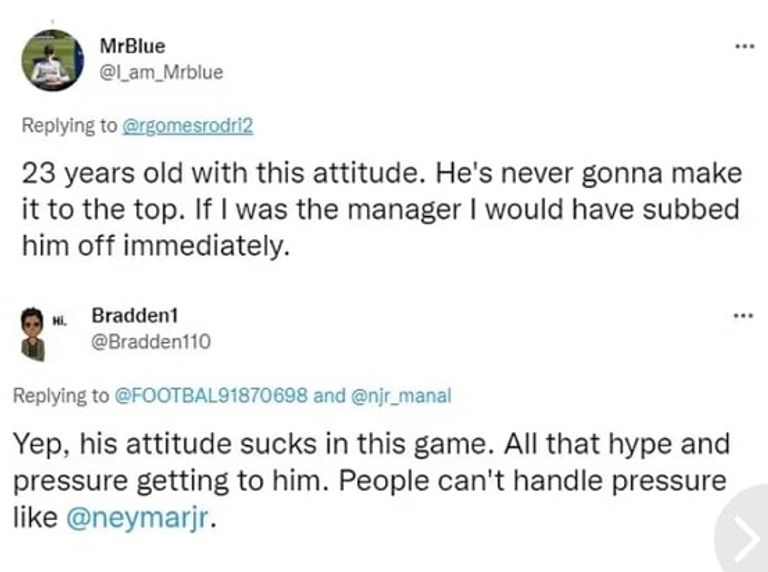Select the @Bradden110 handle
This screenshot has width=768, height=572.
click(151, 342)
